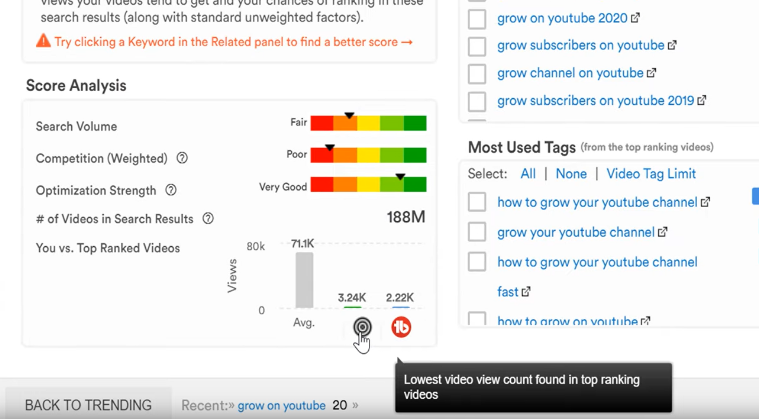This screenshot has height=419, width=759.
Task: Open external link icon after 'grow on youtube 2020'
Action: 636,18
